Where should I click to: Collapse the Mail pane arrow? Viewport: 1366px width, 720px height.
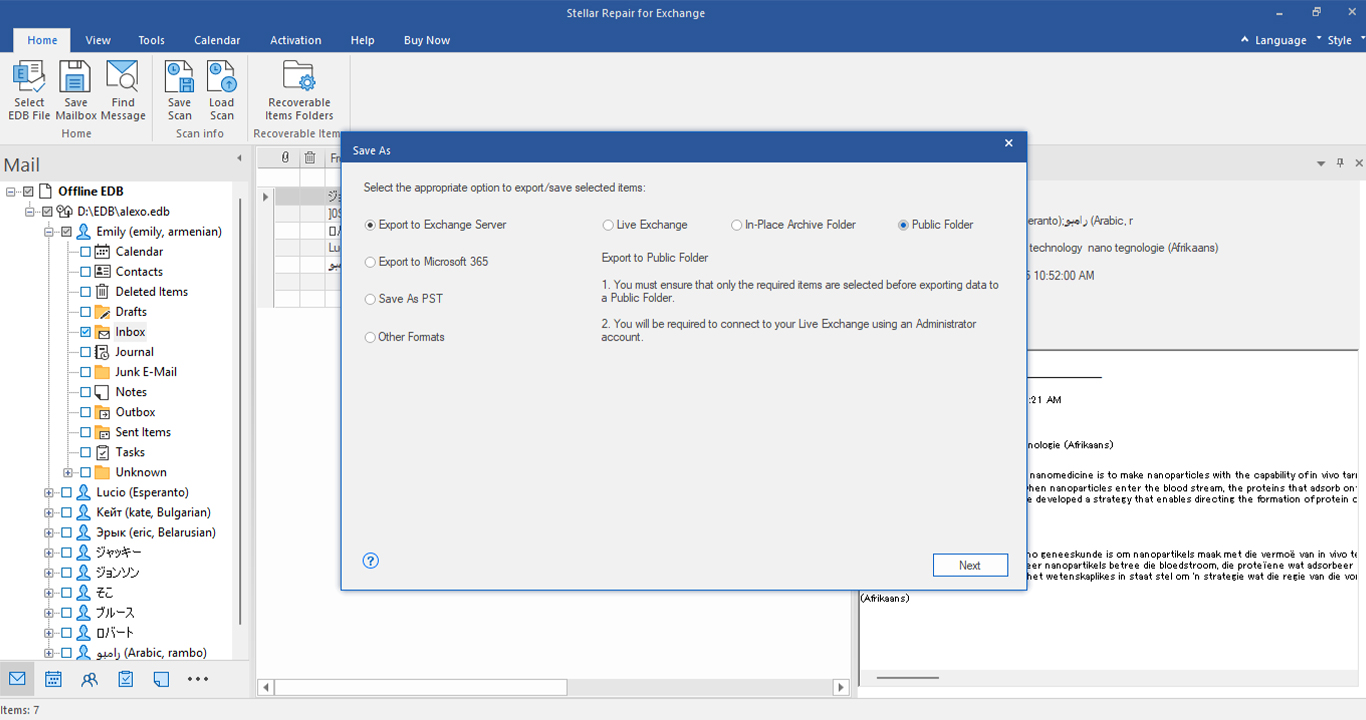(239, 158)
